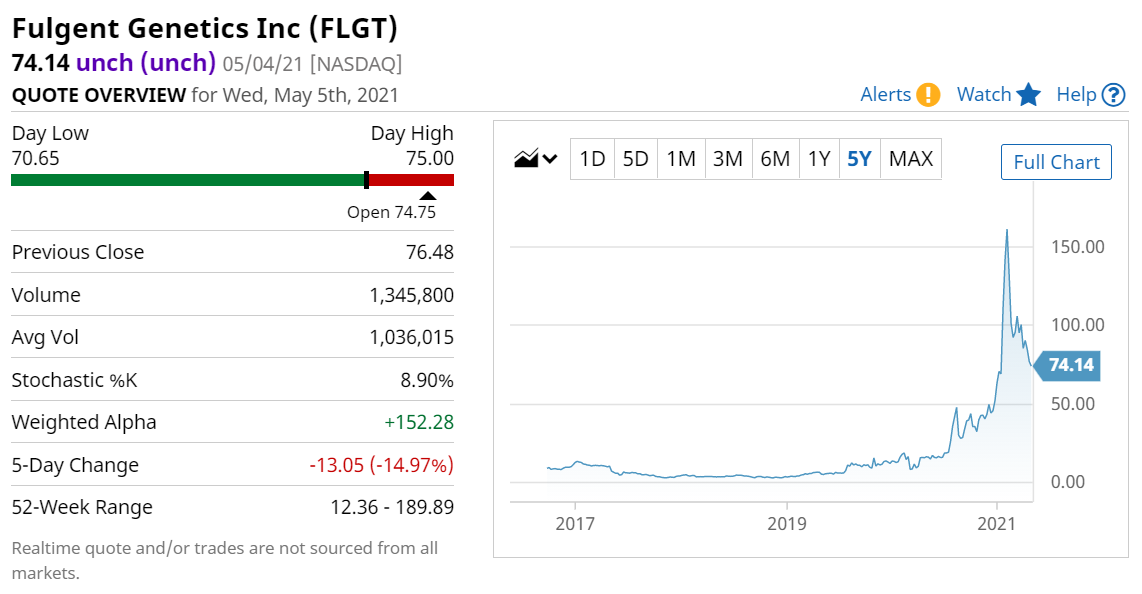Click the 5-Day Change value -13.05 (-14.97%)
The width and height of the screenshot is (1142, 594).
(382, 465)
